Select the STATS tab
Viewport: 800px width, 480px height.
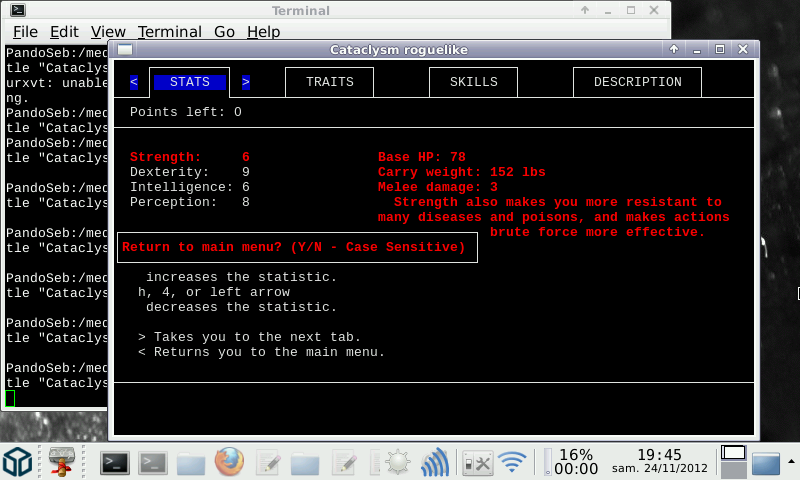coord(190,82)
